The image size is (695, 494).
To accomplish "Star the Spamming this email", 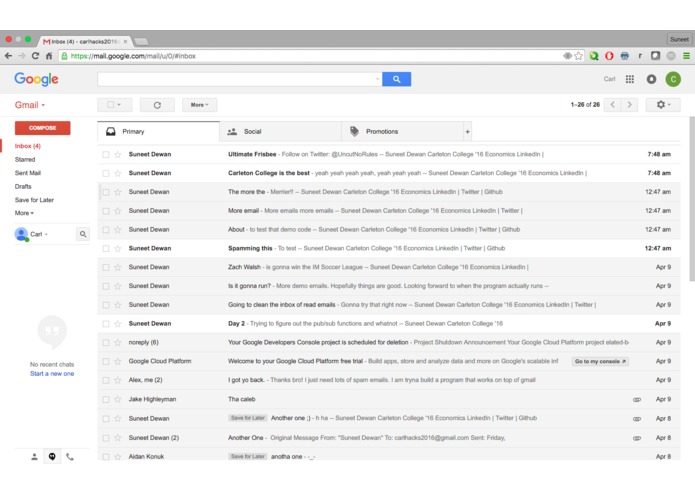I will 118,249.
